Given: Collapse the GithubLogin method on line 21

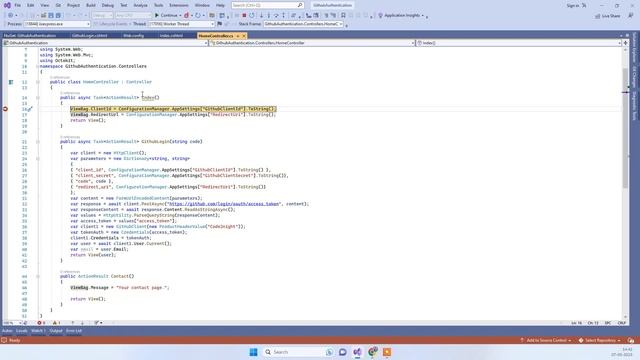Looking at the screenshot, I should pos(38,142).
